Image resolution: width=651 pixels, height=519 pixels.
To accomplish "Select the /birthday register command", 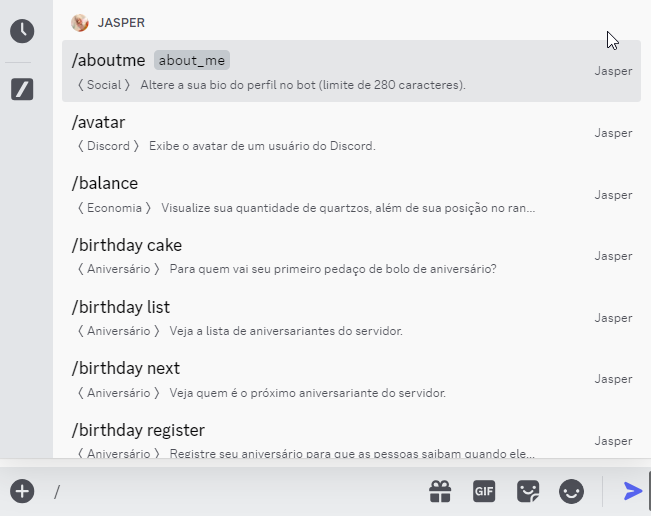I will click(x=138, y=430).
